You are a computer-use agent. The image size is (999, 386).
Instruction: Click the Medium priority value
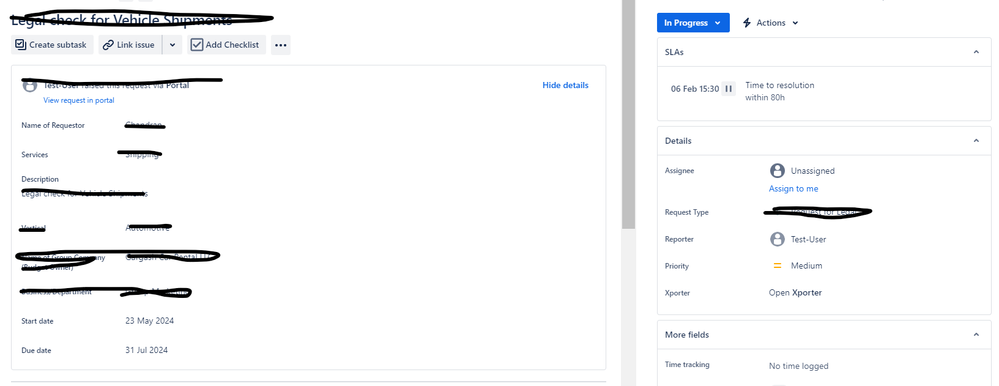pos(807,266)
